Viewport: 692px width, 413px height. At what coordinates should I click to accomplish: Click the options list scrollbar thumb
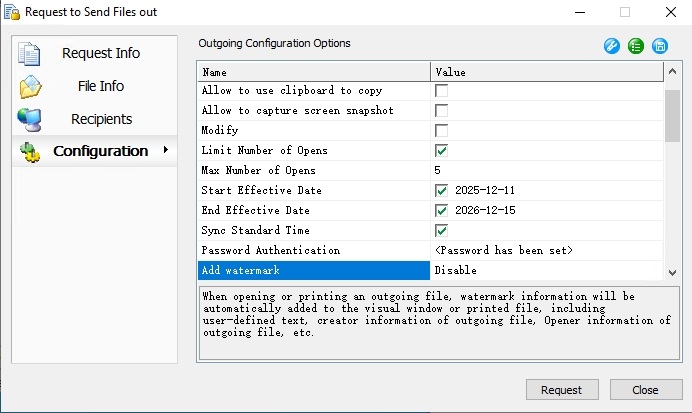tap(672, 116)
